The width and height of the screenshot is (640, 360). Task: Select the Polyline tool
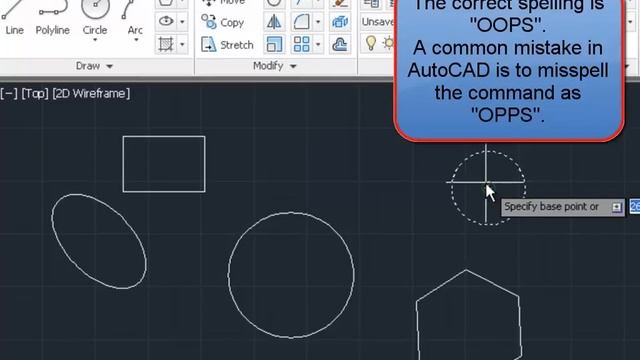52,18
